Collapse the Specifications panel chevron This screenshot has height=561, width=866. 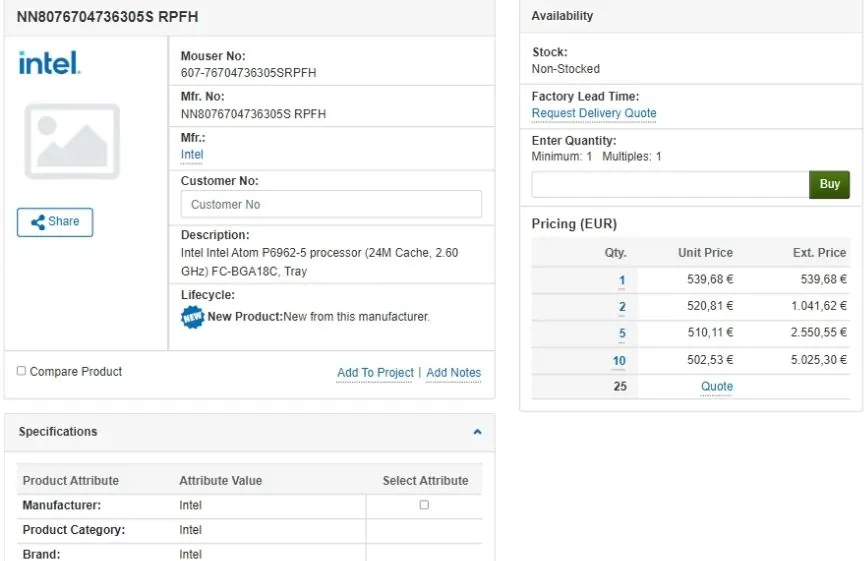[x=477, y=432]
